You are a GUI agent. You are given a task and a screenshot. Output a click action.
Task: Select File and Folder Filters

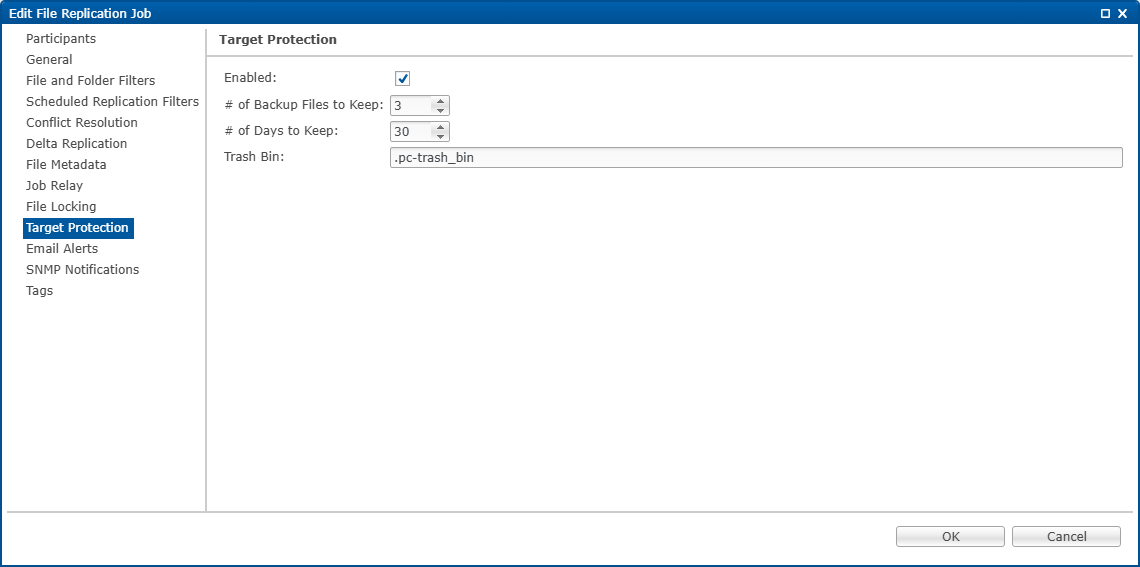pyautogui.click(x=91, y=81)
